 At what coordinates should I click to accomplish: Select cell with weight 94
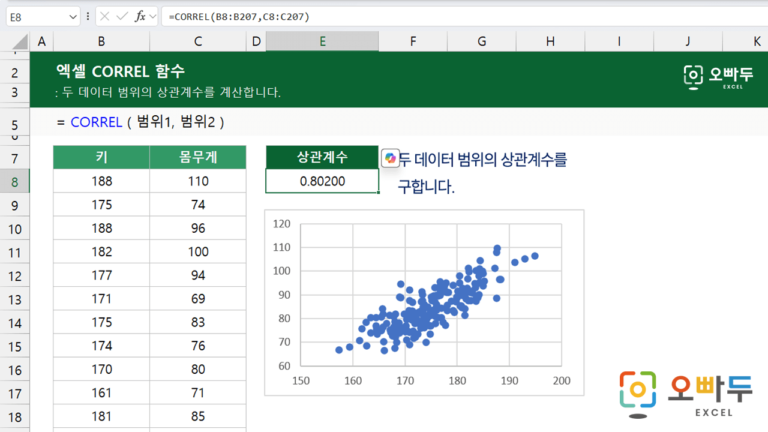[x=198, y=275]
